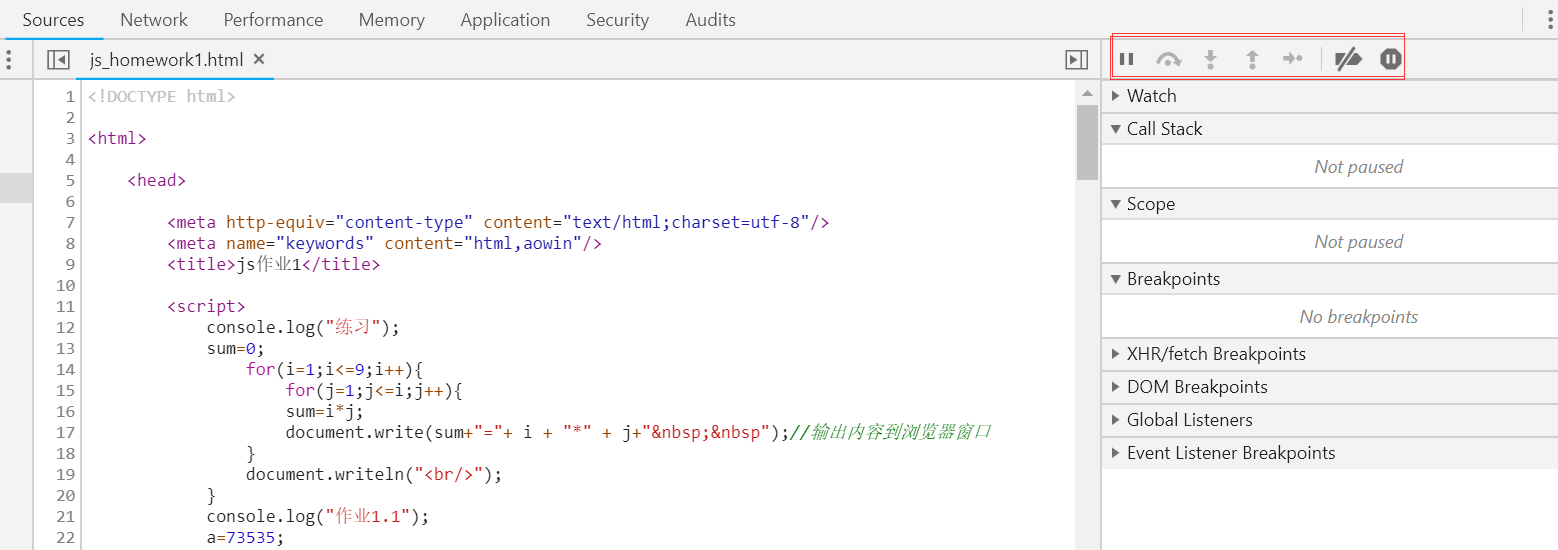The height and width of the screenshot is (550, 1558).
Task: Click the step out icon
Action: click(x=1251, y=59)
